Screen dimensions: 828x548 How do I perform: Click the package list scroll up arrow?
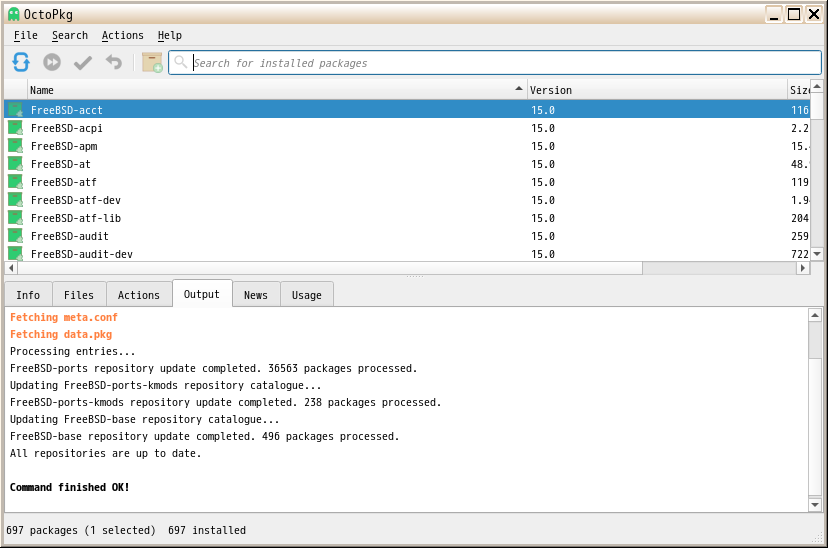(x=817, y=86)
